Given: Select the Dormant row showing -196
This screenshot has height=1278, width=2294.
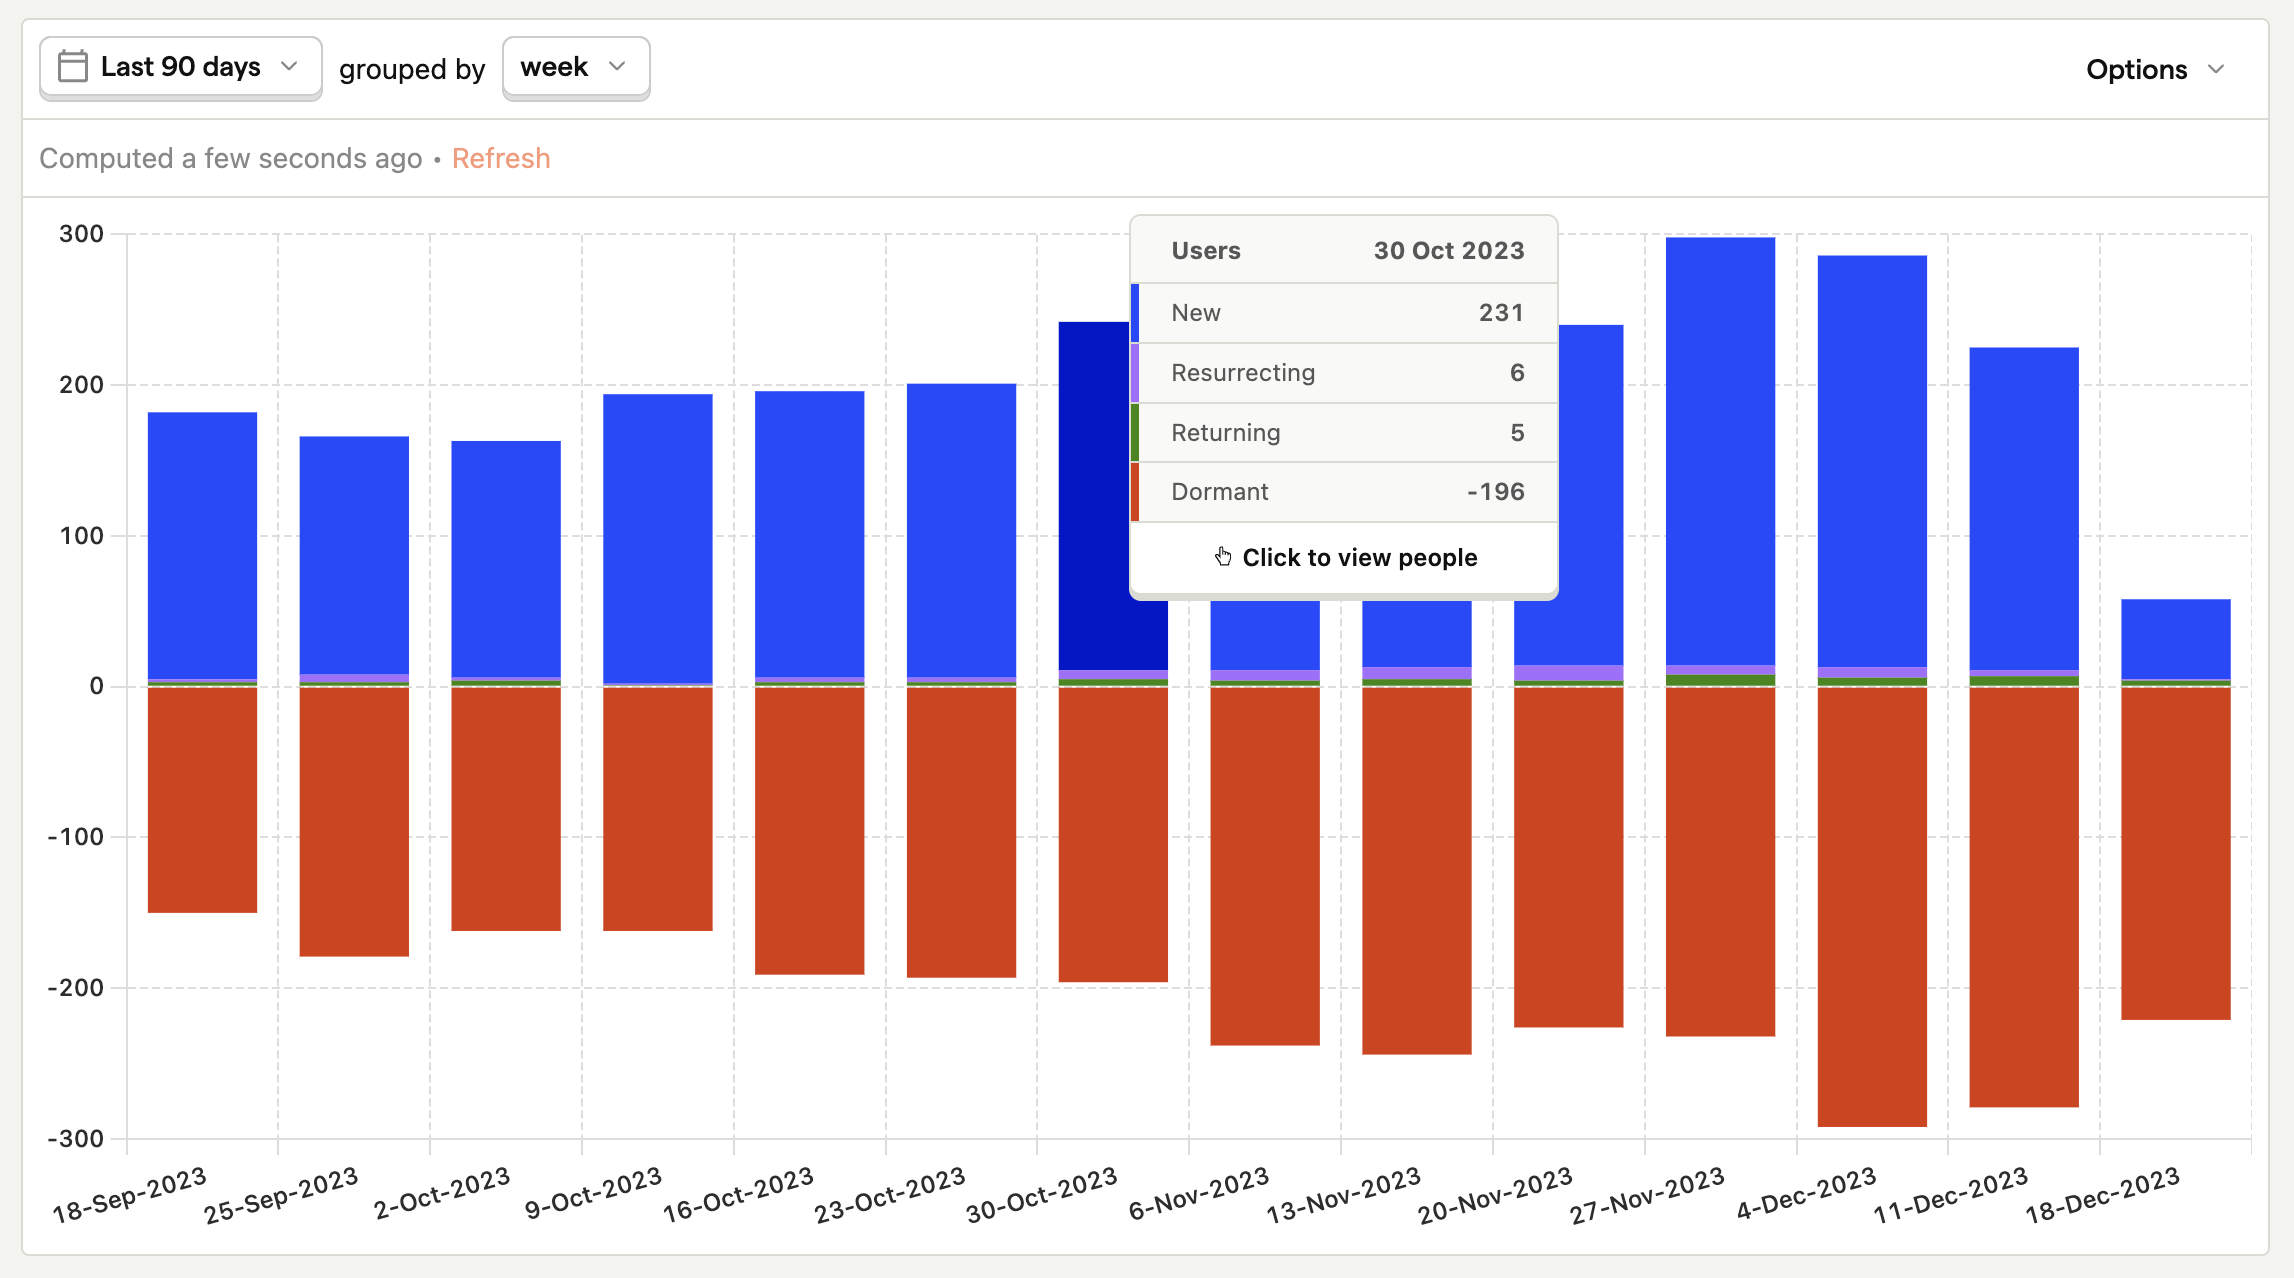Looking at the screenshot, I should pyautogui.click(x=1344, y=492).
